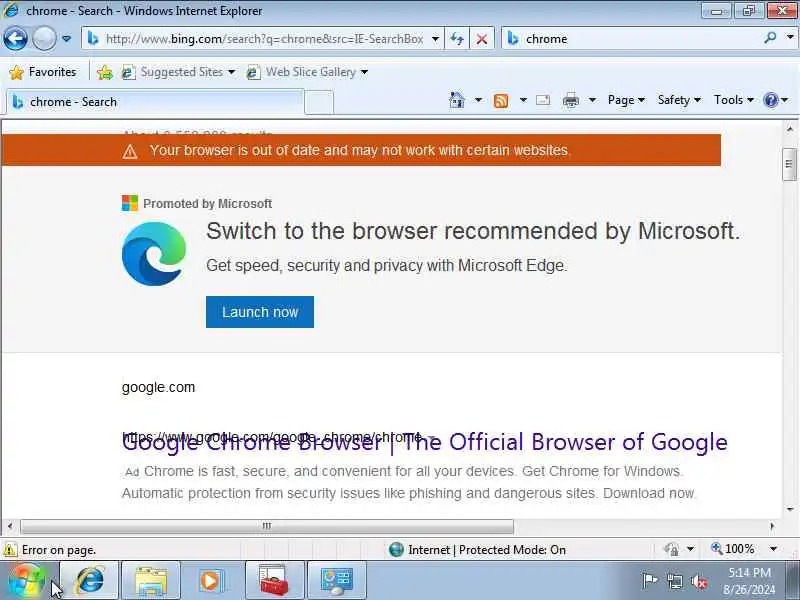Expand the Home button dropdown arrow
Viewport: 800px width, 600px height.
coord(478,100)
